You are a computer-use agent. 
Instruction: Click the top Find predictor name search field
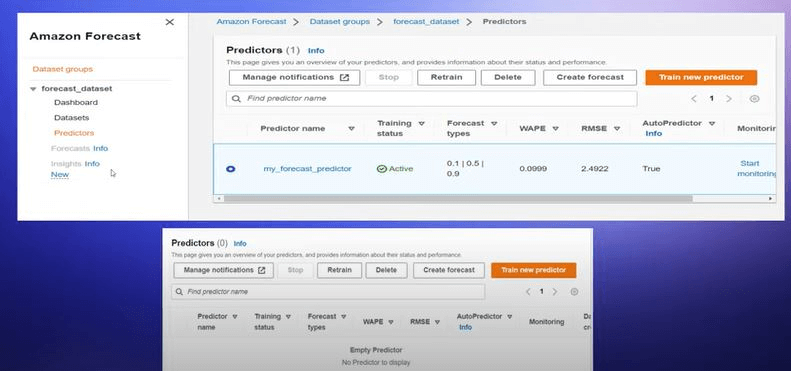(431, 98)
